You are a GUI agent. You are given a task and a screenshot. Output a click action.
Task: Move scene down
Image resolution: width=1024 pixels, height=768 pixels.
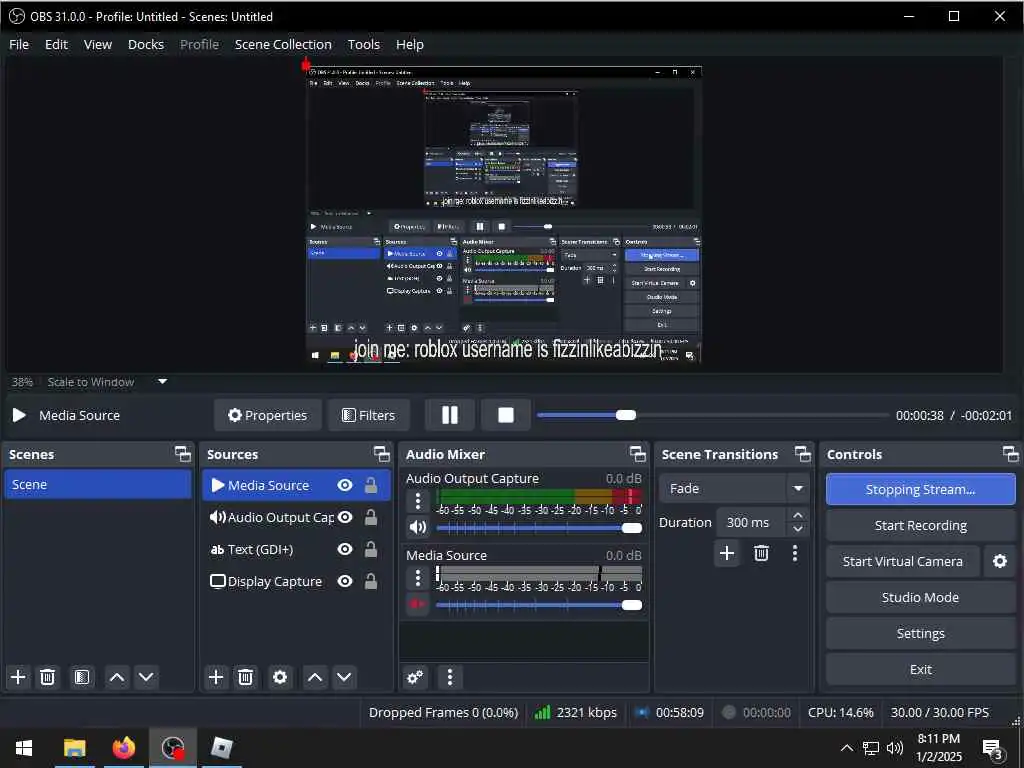click(x=146, y=677)
